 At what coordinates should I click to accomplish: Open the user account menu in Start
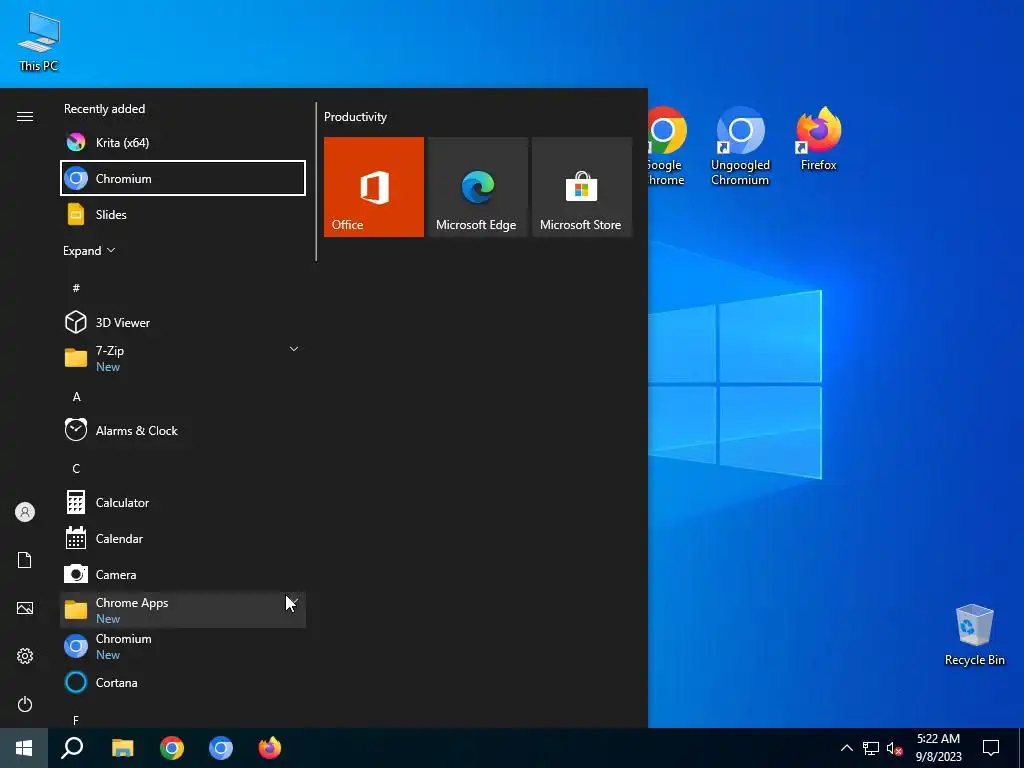pyautogui.click(x=25, y=512)
